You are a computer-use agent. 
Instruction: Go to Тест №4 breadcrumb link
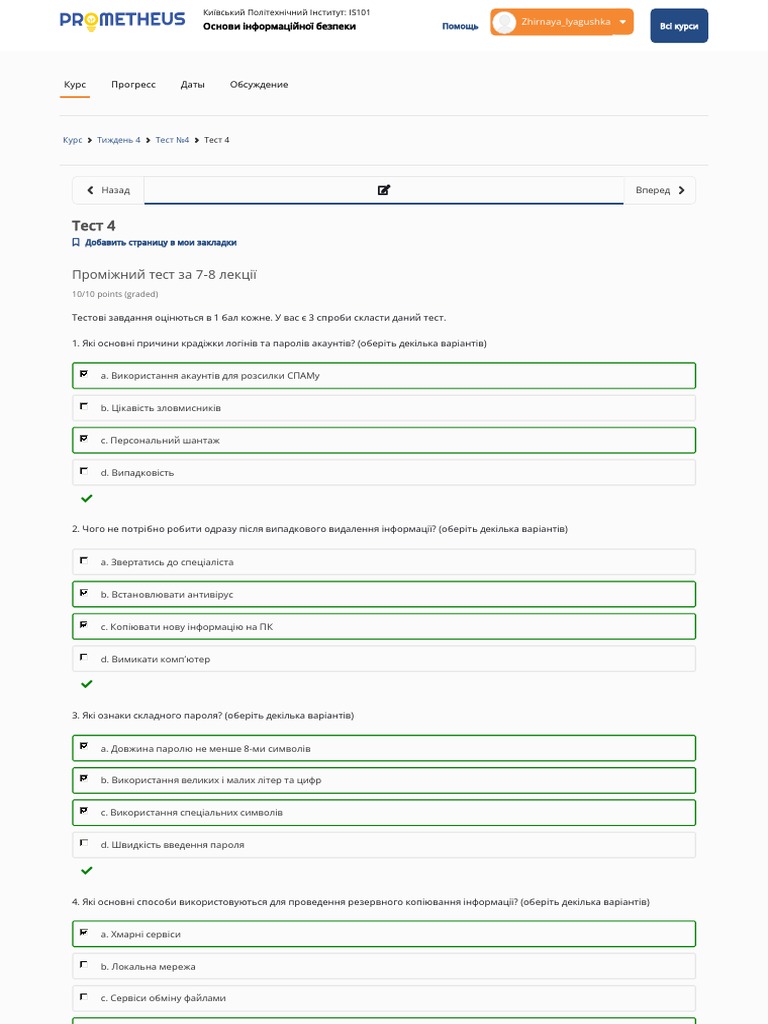[x=172, y=140]
